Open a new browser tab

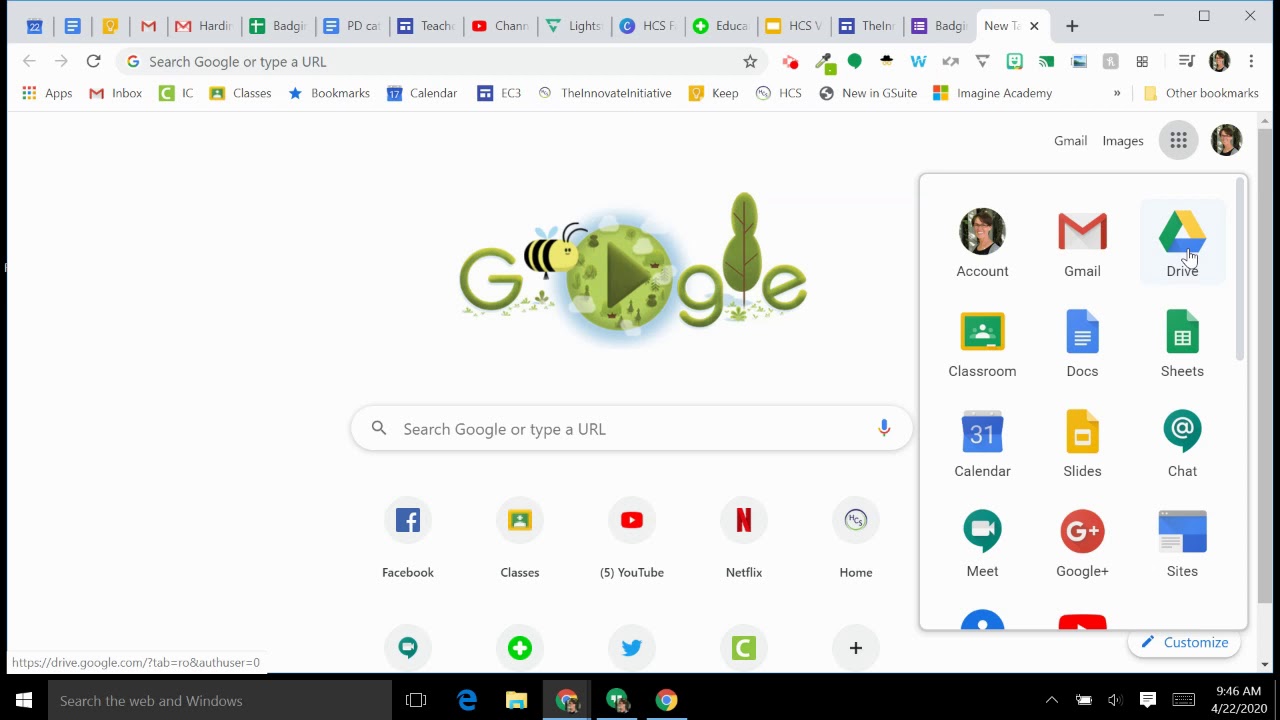1072,26
